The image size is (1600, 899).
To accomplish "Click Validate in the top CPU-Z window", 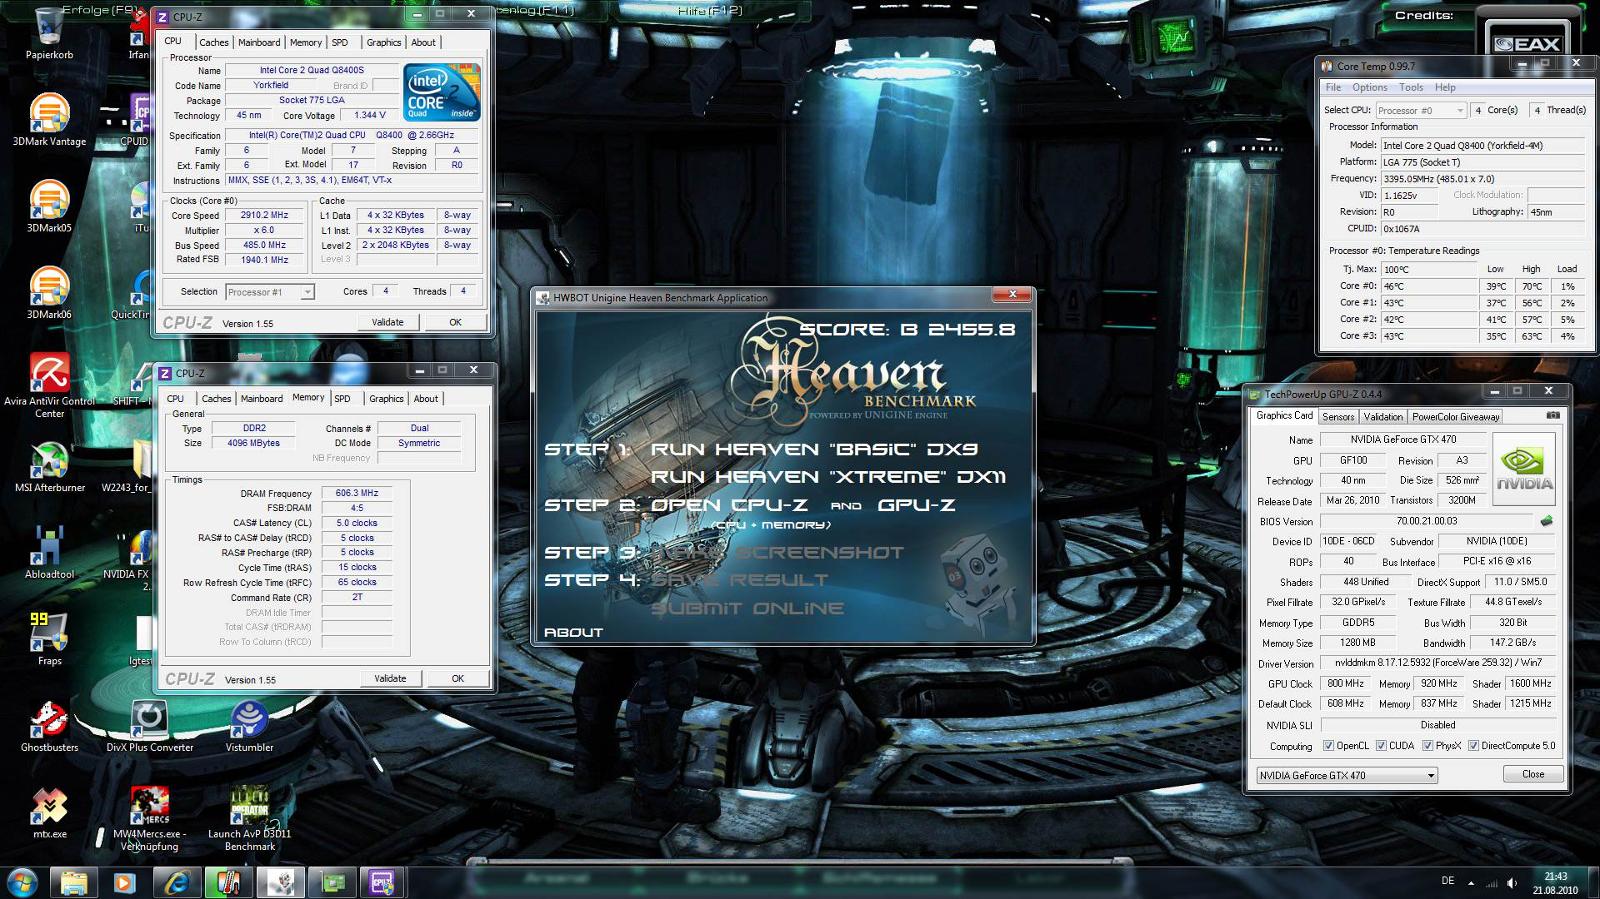I will pyautogui.click(x=388, y=322).
